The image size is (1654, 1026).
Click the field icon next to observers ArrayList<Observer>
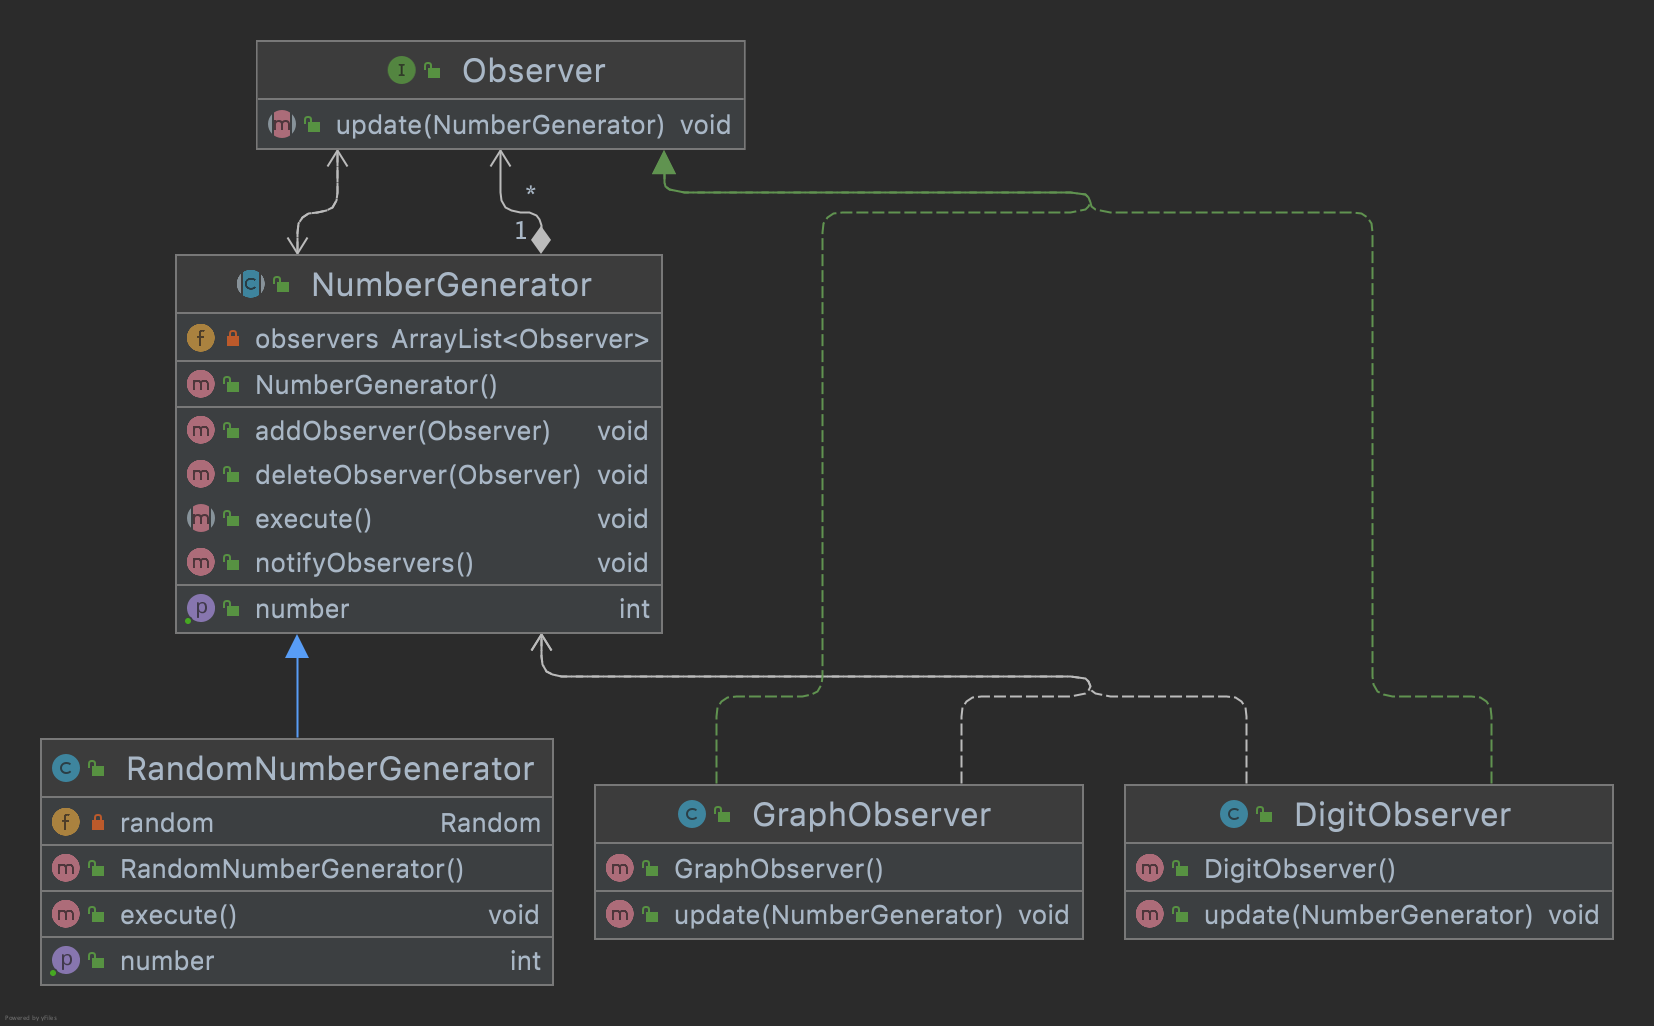click(200, 338)
